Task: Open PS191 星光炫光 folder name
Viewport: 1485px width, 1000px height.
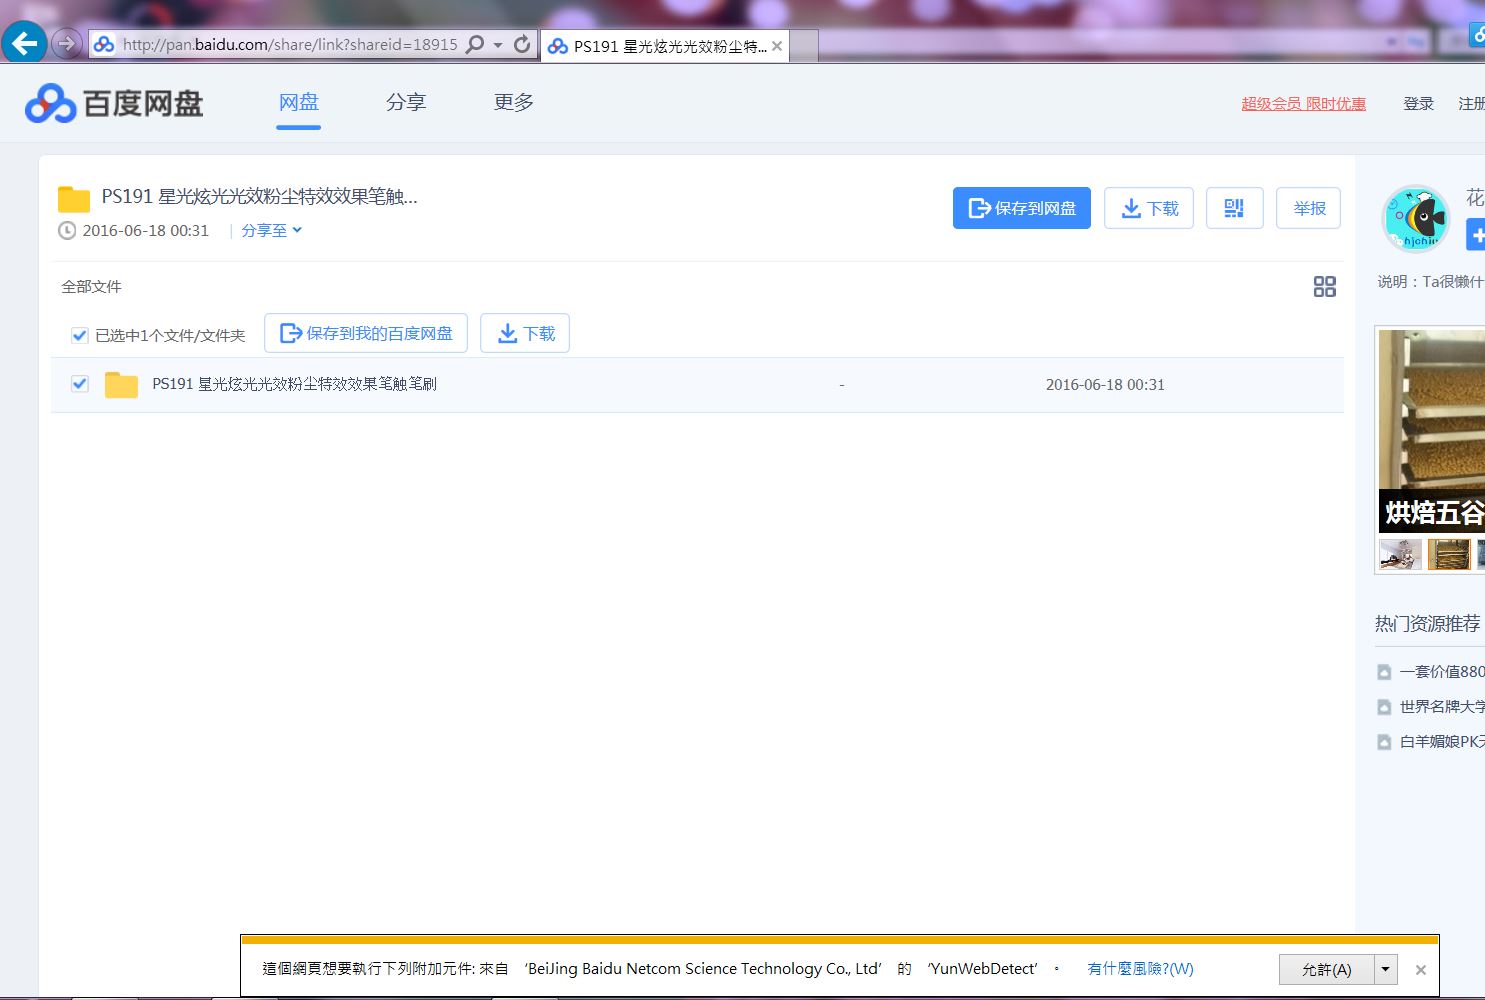Action: tap(294, 384)
